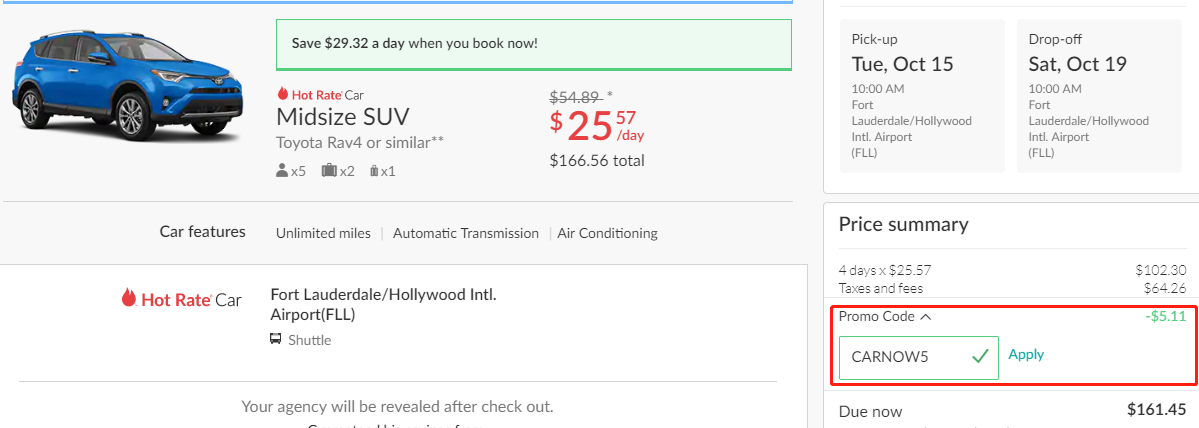Click the Drop-off Sat, Oct 19 card
1199x428 pixels.
(1098, 96)
